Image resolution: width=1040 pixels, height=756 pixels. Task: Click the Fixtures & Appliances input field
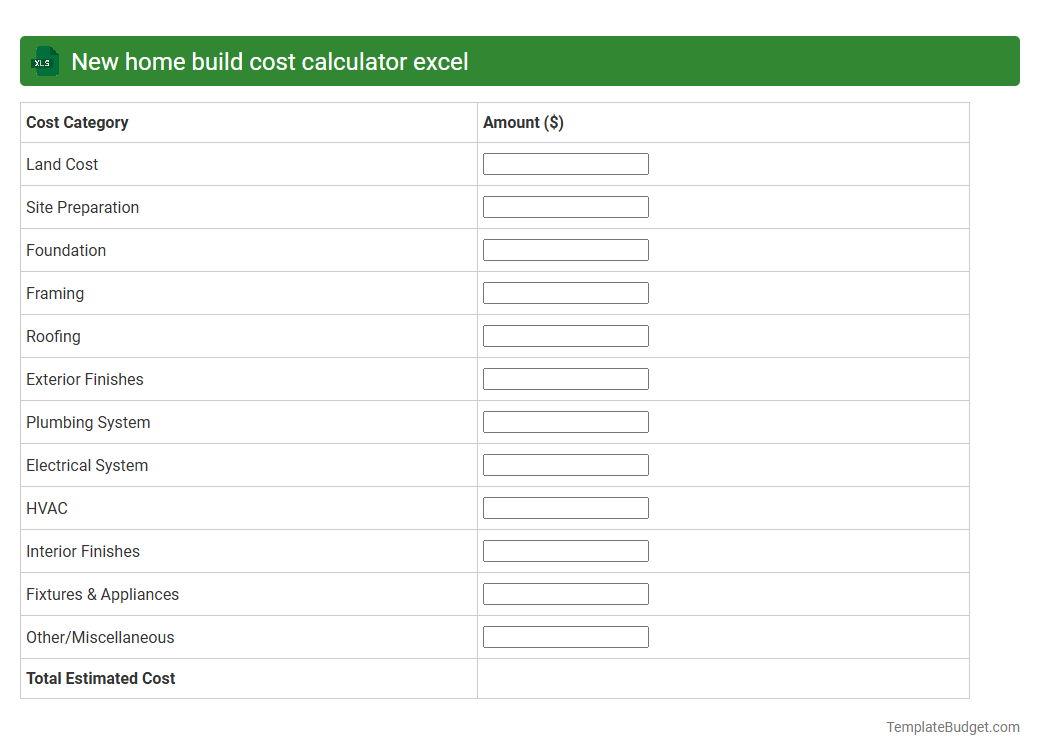point(565,593)
